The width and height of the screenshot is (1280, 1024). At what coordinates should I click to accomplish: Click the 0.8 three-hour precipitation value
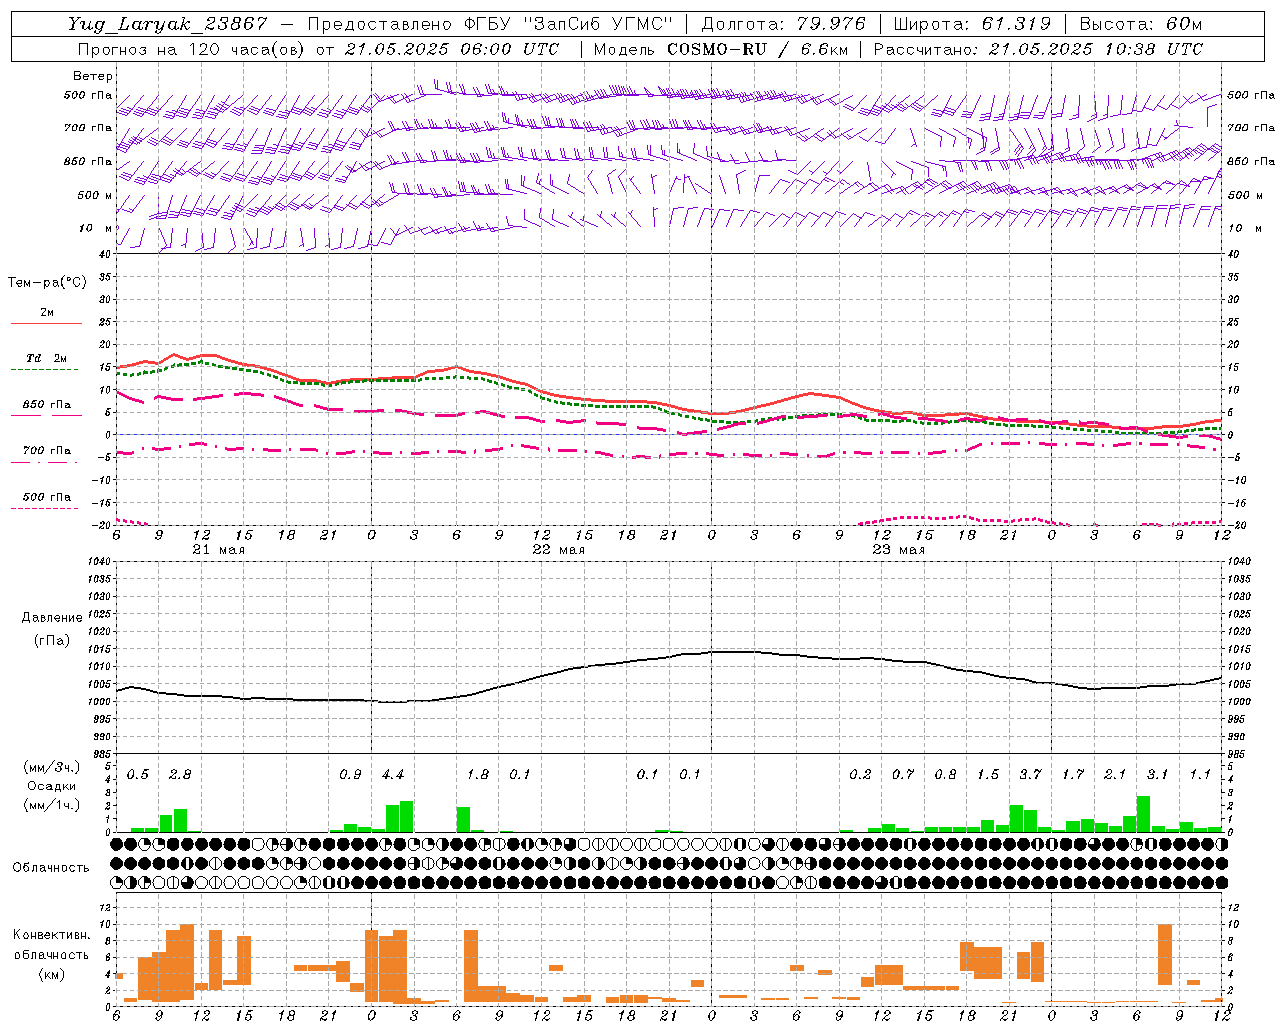(945, 775)
